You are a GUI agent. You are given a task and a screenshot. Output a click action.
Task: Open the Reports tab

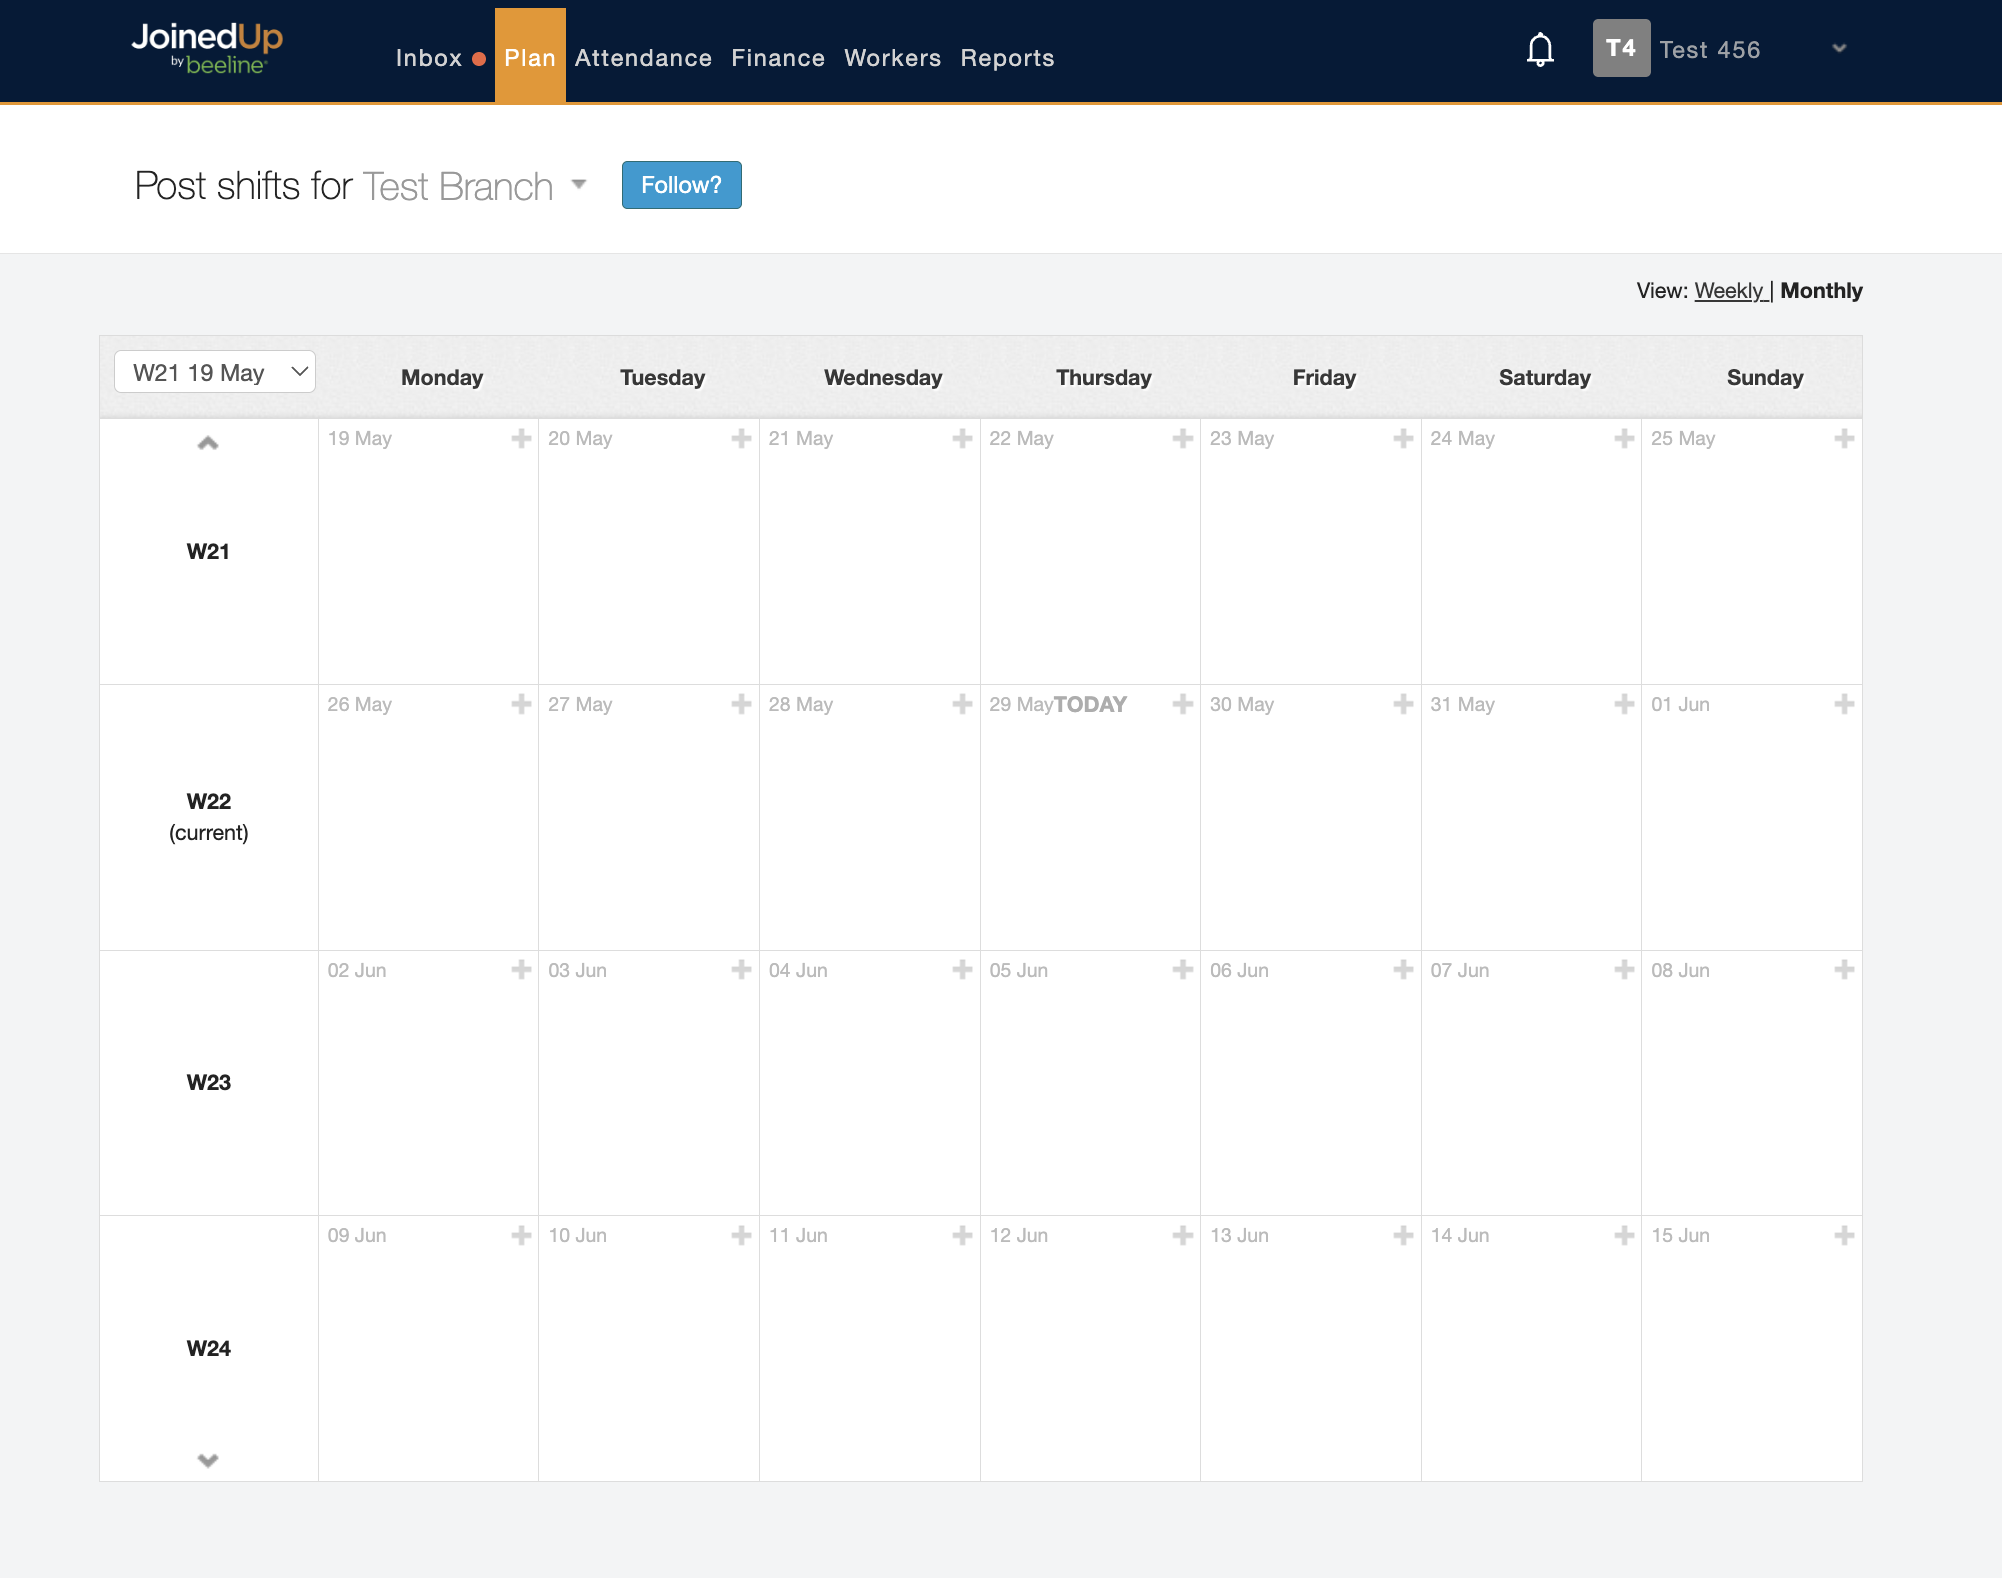click(x=1007, y=58)
